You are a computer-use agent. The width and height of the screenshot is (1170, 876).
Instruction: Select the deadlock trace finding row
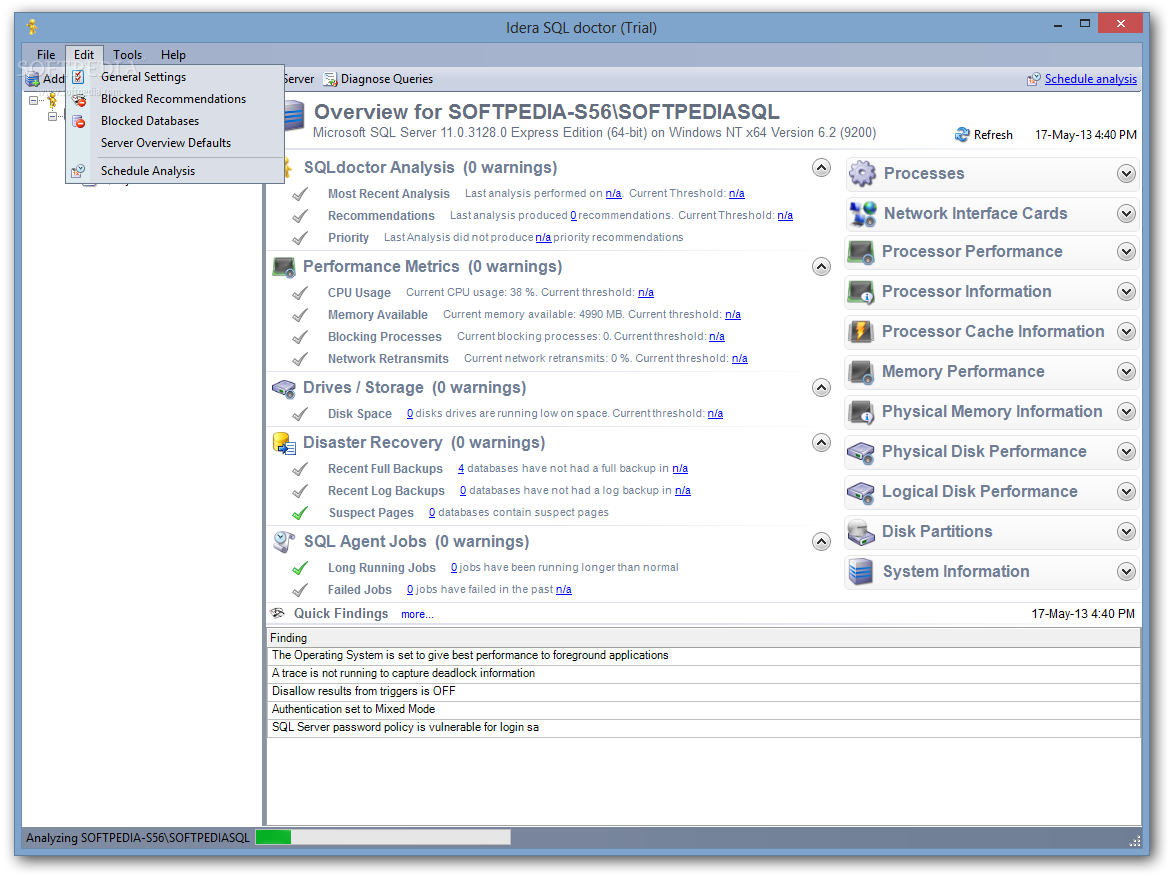(x=703, y=674)
